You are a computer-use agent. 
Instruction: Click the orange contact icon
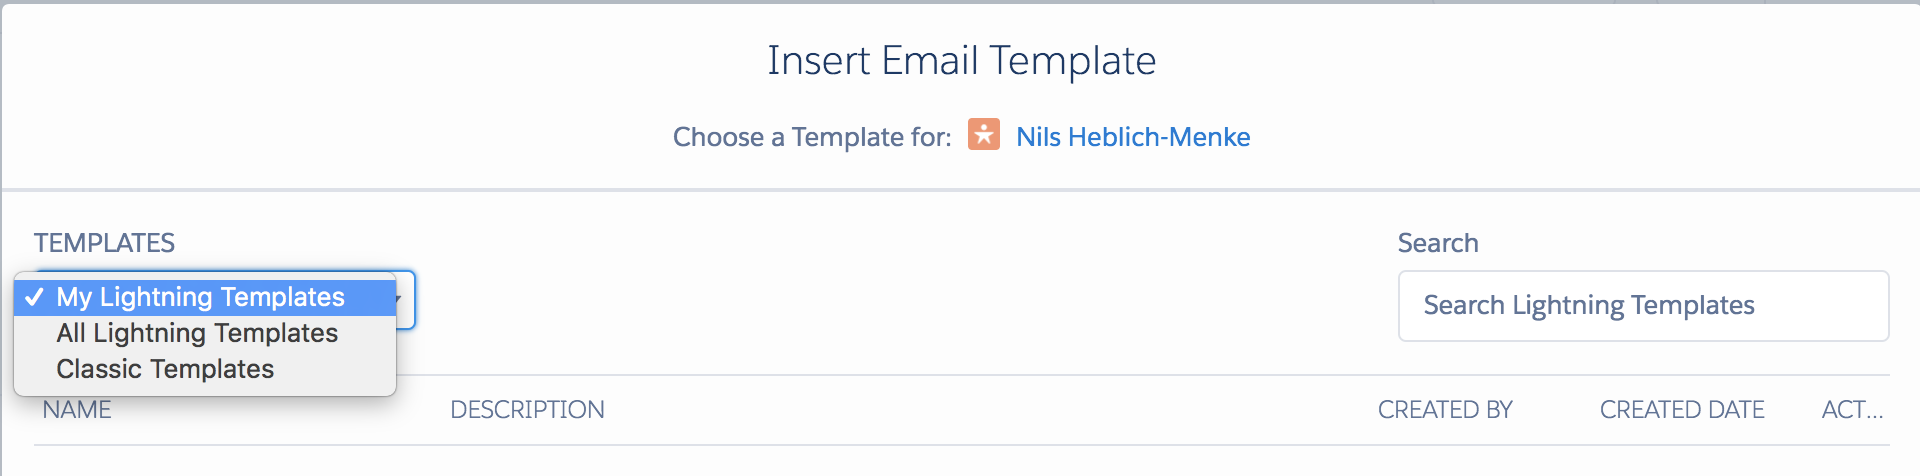tap(984, 135)
